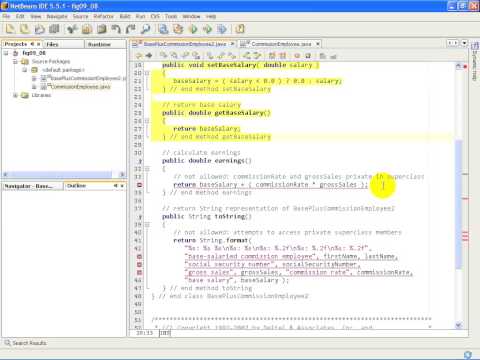Image resolution: width=480 pixels, height=360 pixels.
Task: Open the Tools menu
Action: point(171,16)
